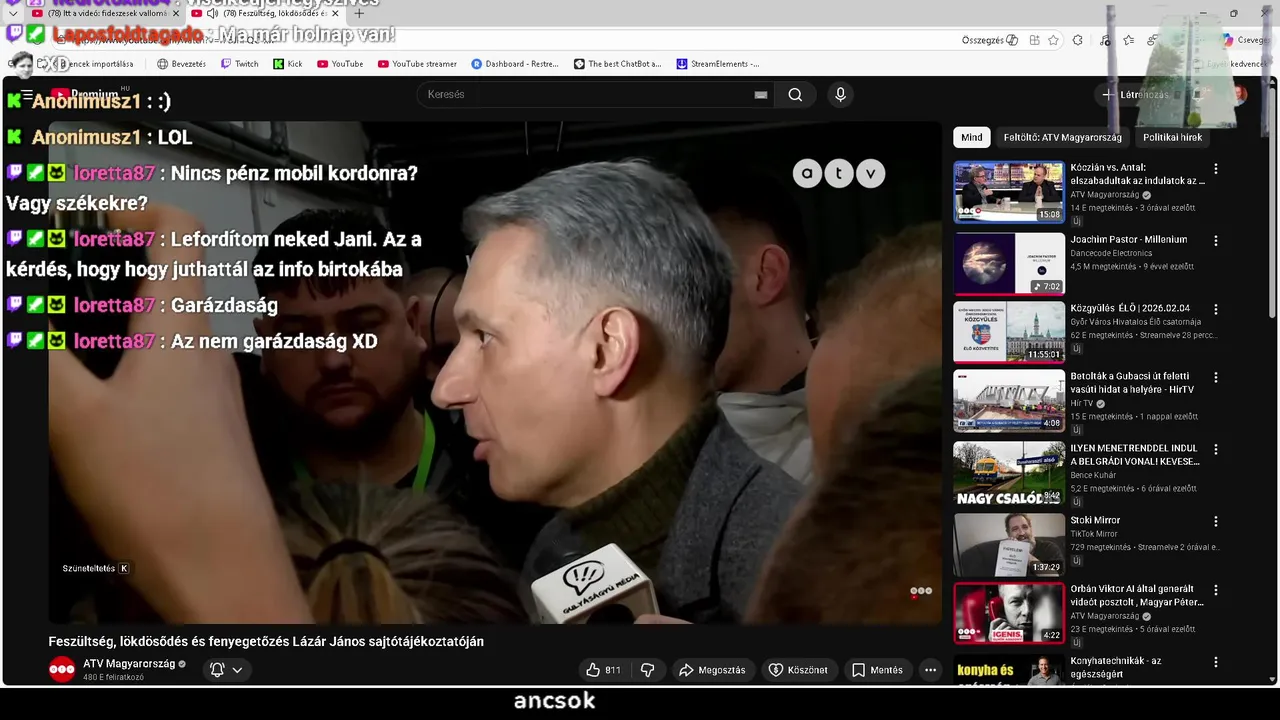
Task: Close the Feszültség, lökdösődés browser tab
Action: (x=336, y=14)
